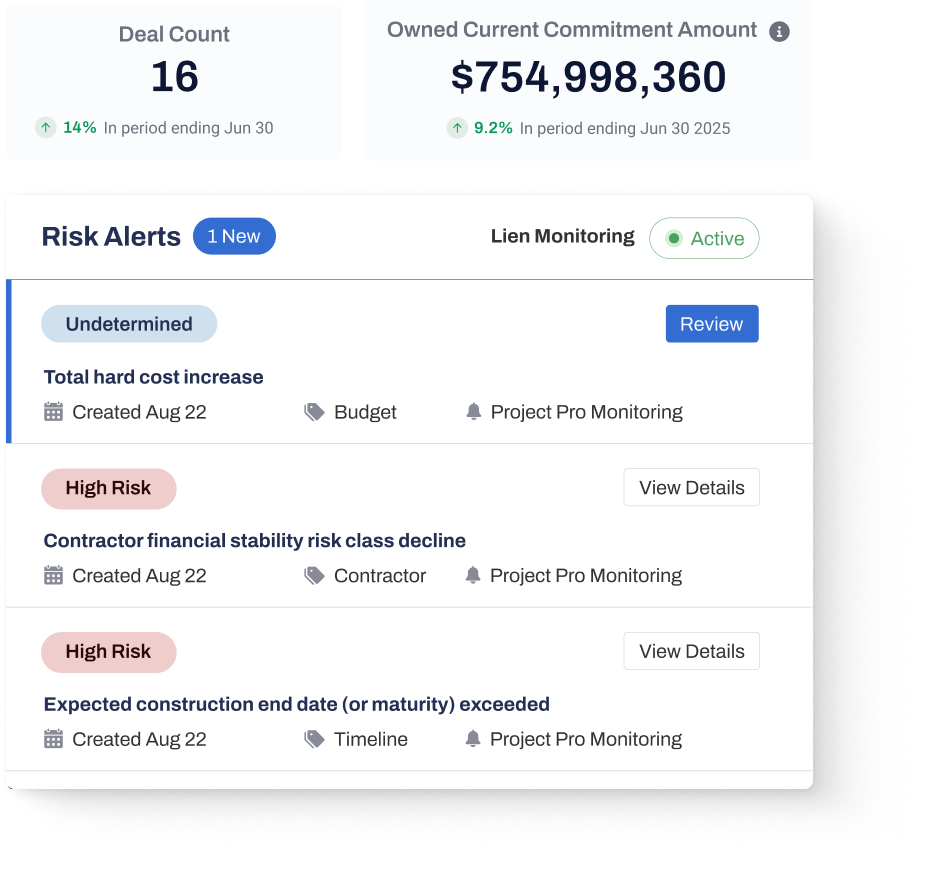The height and width of the screenshot is (874, 936).
Task: Click calendar icon on the Contractor financial stability alert
Action: coord(54,576)
